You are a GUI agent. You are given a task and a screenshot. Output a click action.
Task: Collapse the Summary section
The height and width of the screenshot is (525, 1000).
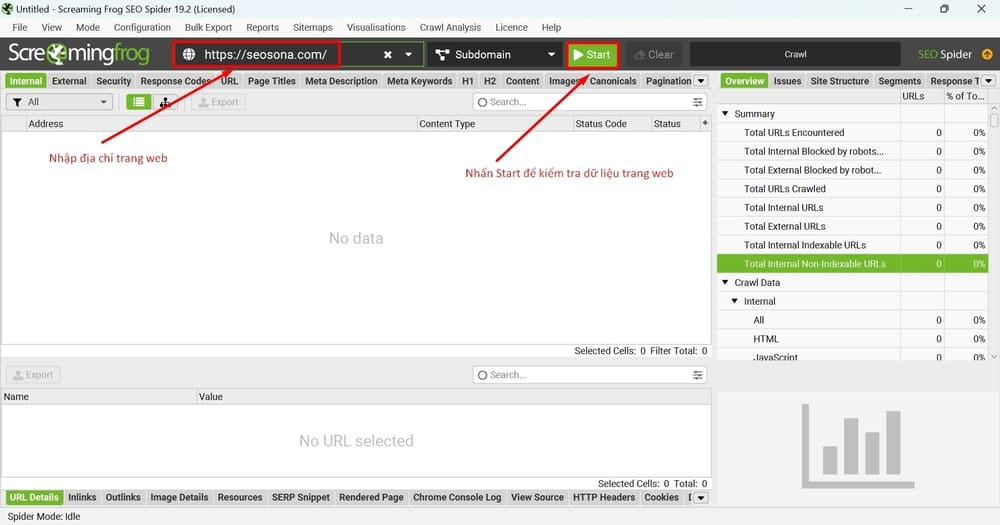point(725,114)
